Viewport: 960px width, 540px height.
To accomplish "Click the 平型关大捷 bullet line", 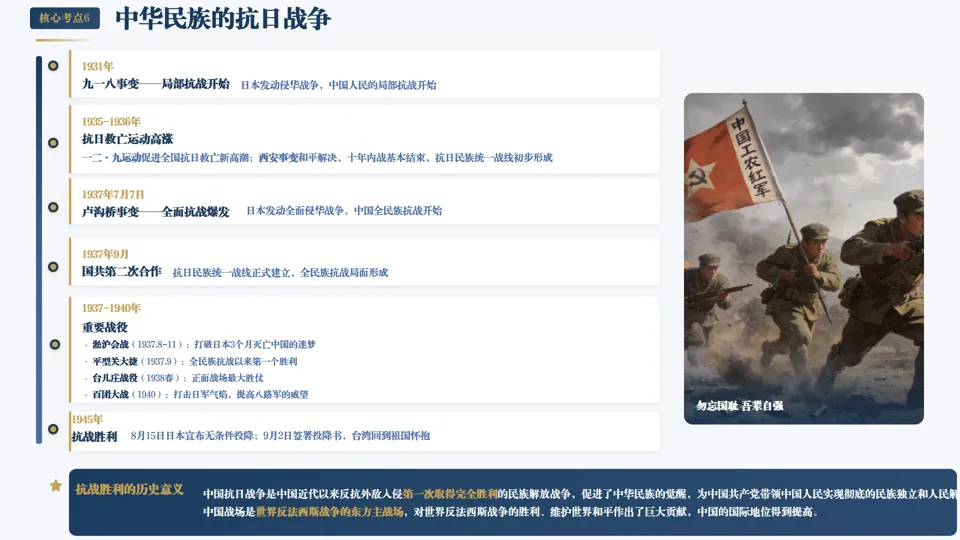I will point(195,361).
